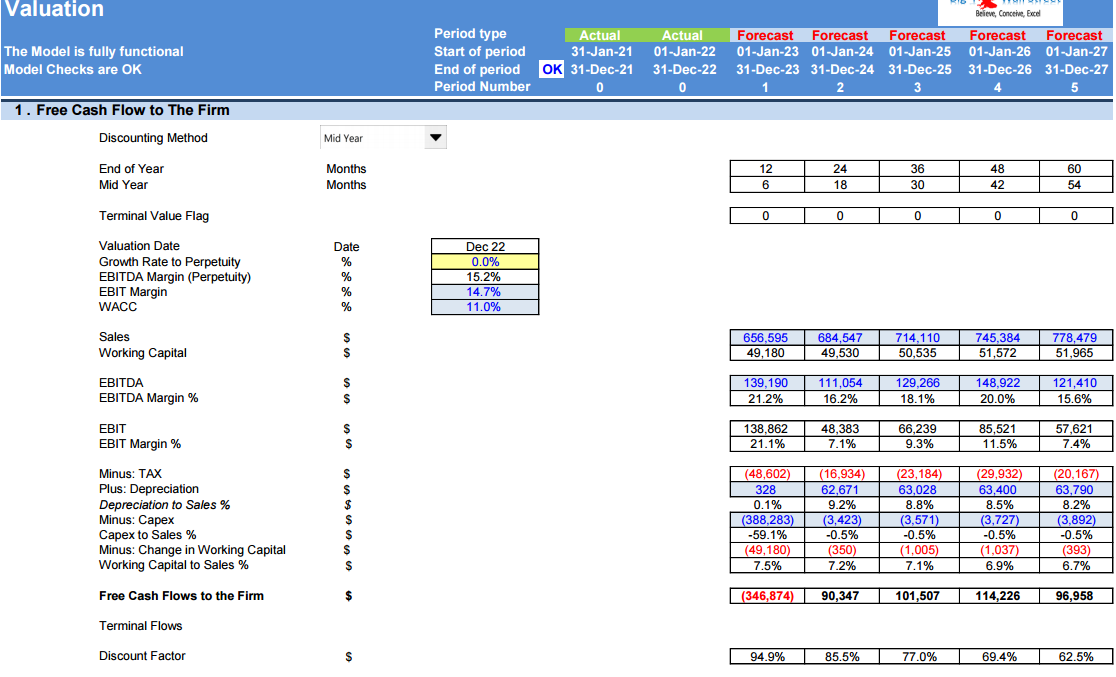Select Discount Factor 94.9% cell
This screenshot has height=677, width=1116.
click(x=767, y=656)
